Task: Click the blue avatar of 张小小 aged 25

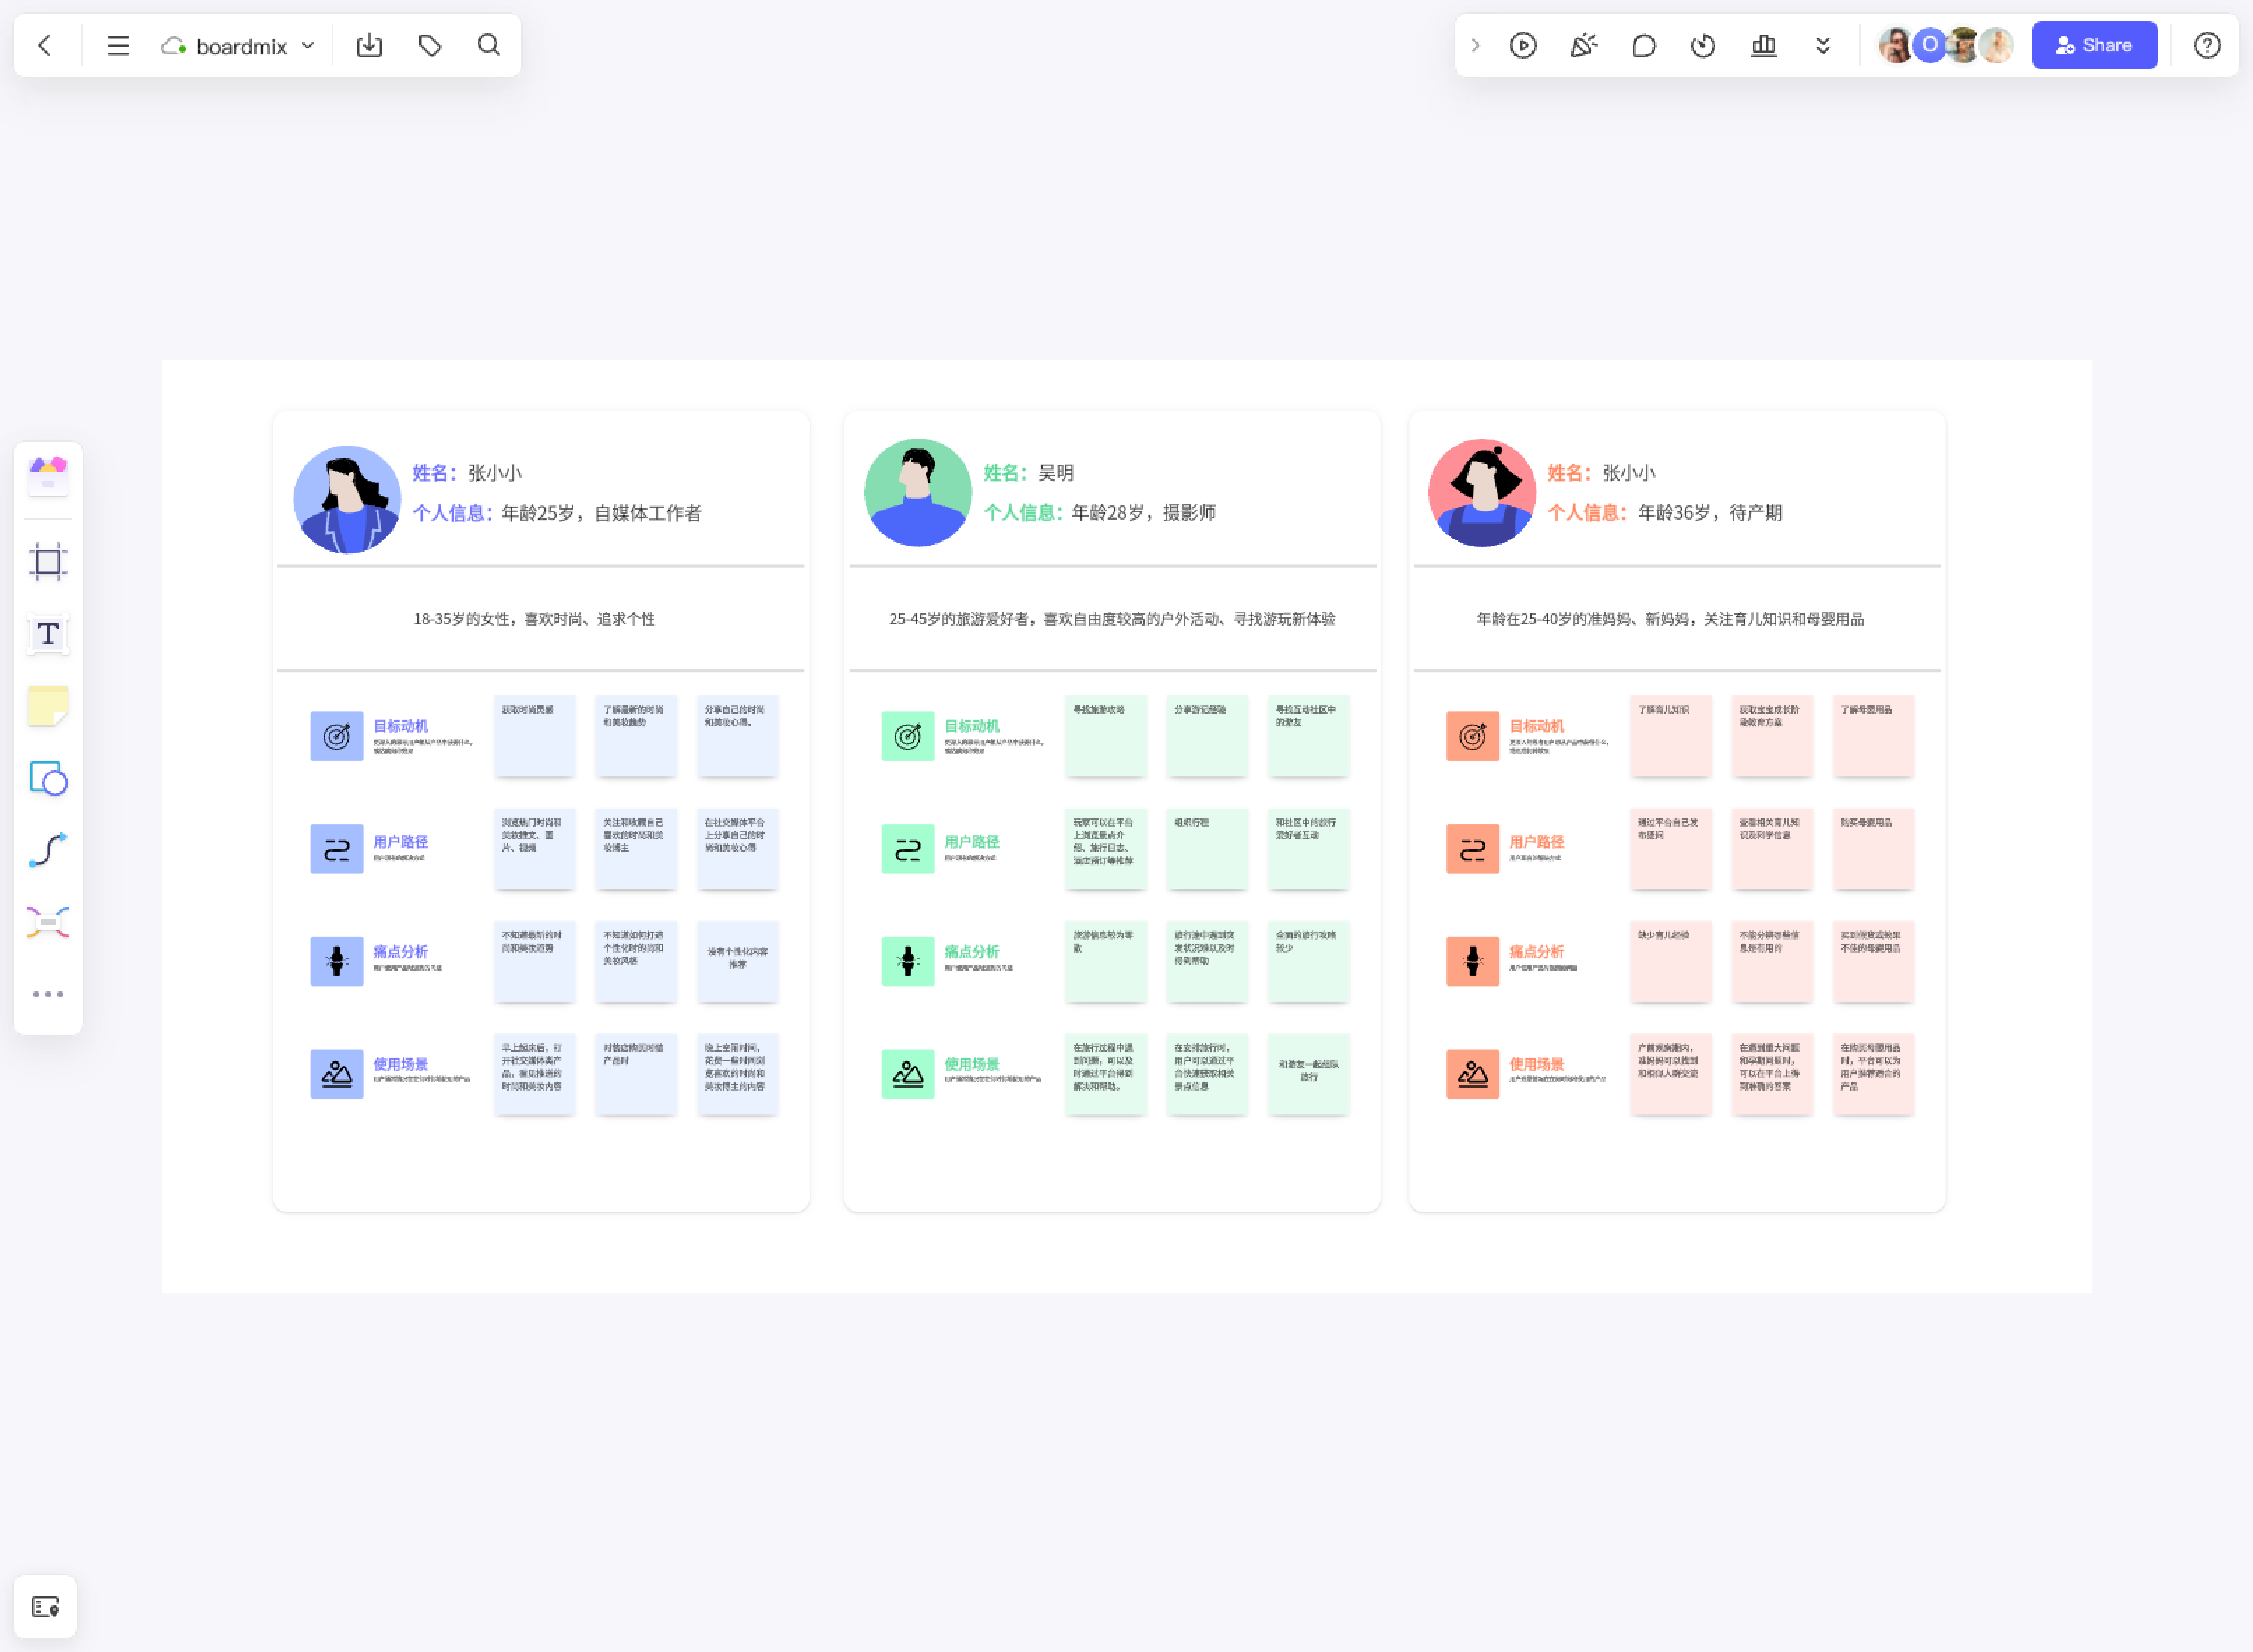Action: click(347, 499)
